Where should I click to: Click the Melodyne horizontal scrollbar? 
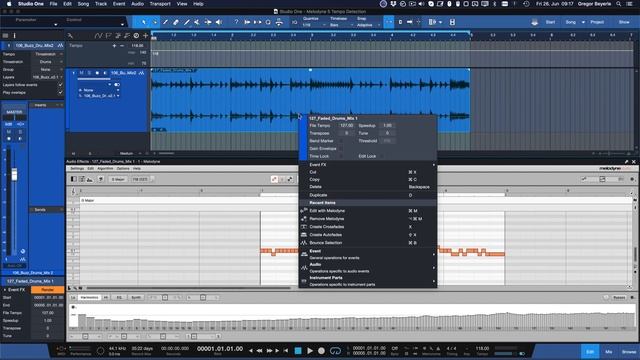pyautogui.click(x=188, y=288)
